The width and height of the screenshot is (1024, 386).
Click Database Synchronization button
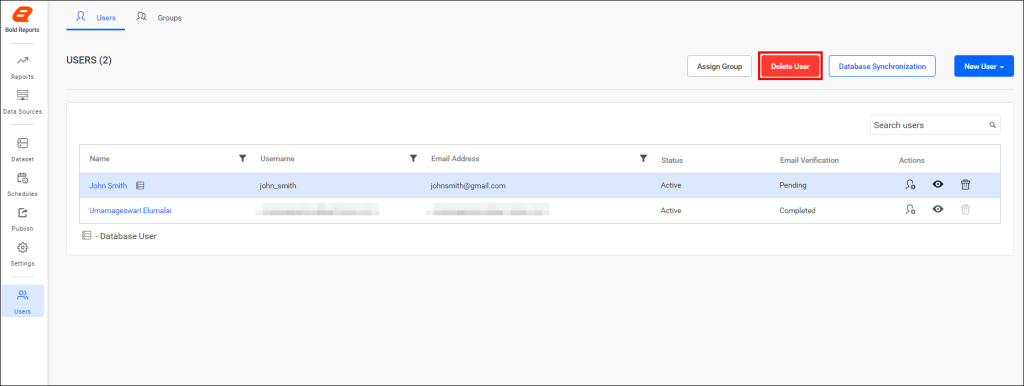[x=882, y=66]
